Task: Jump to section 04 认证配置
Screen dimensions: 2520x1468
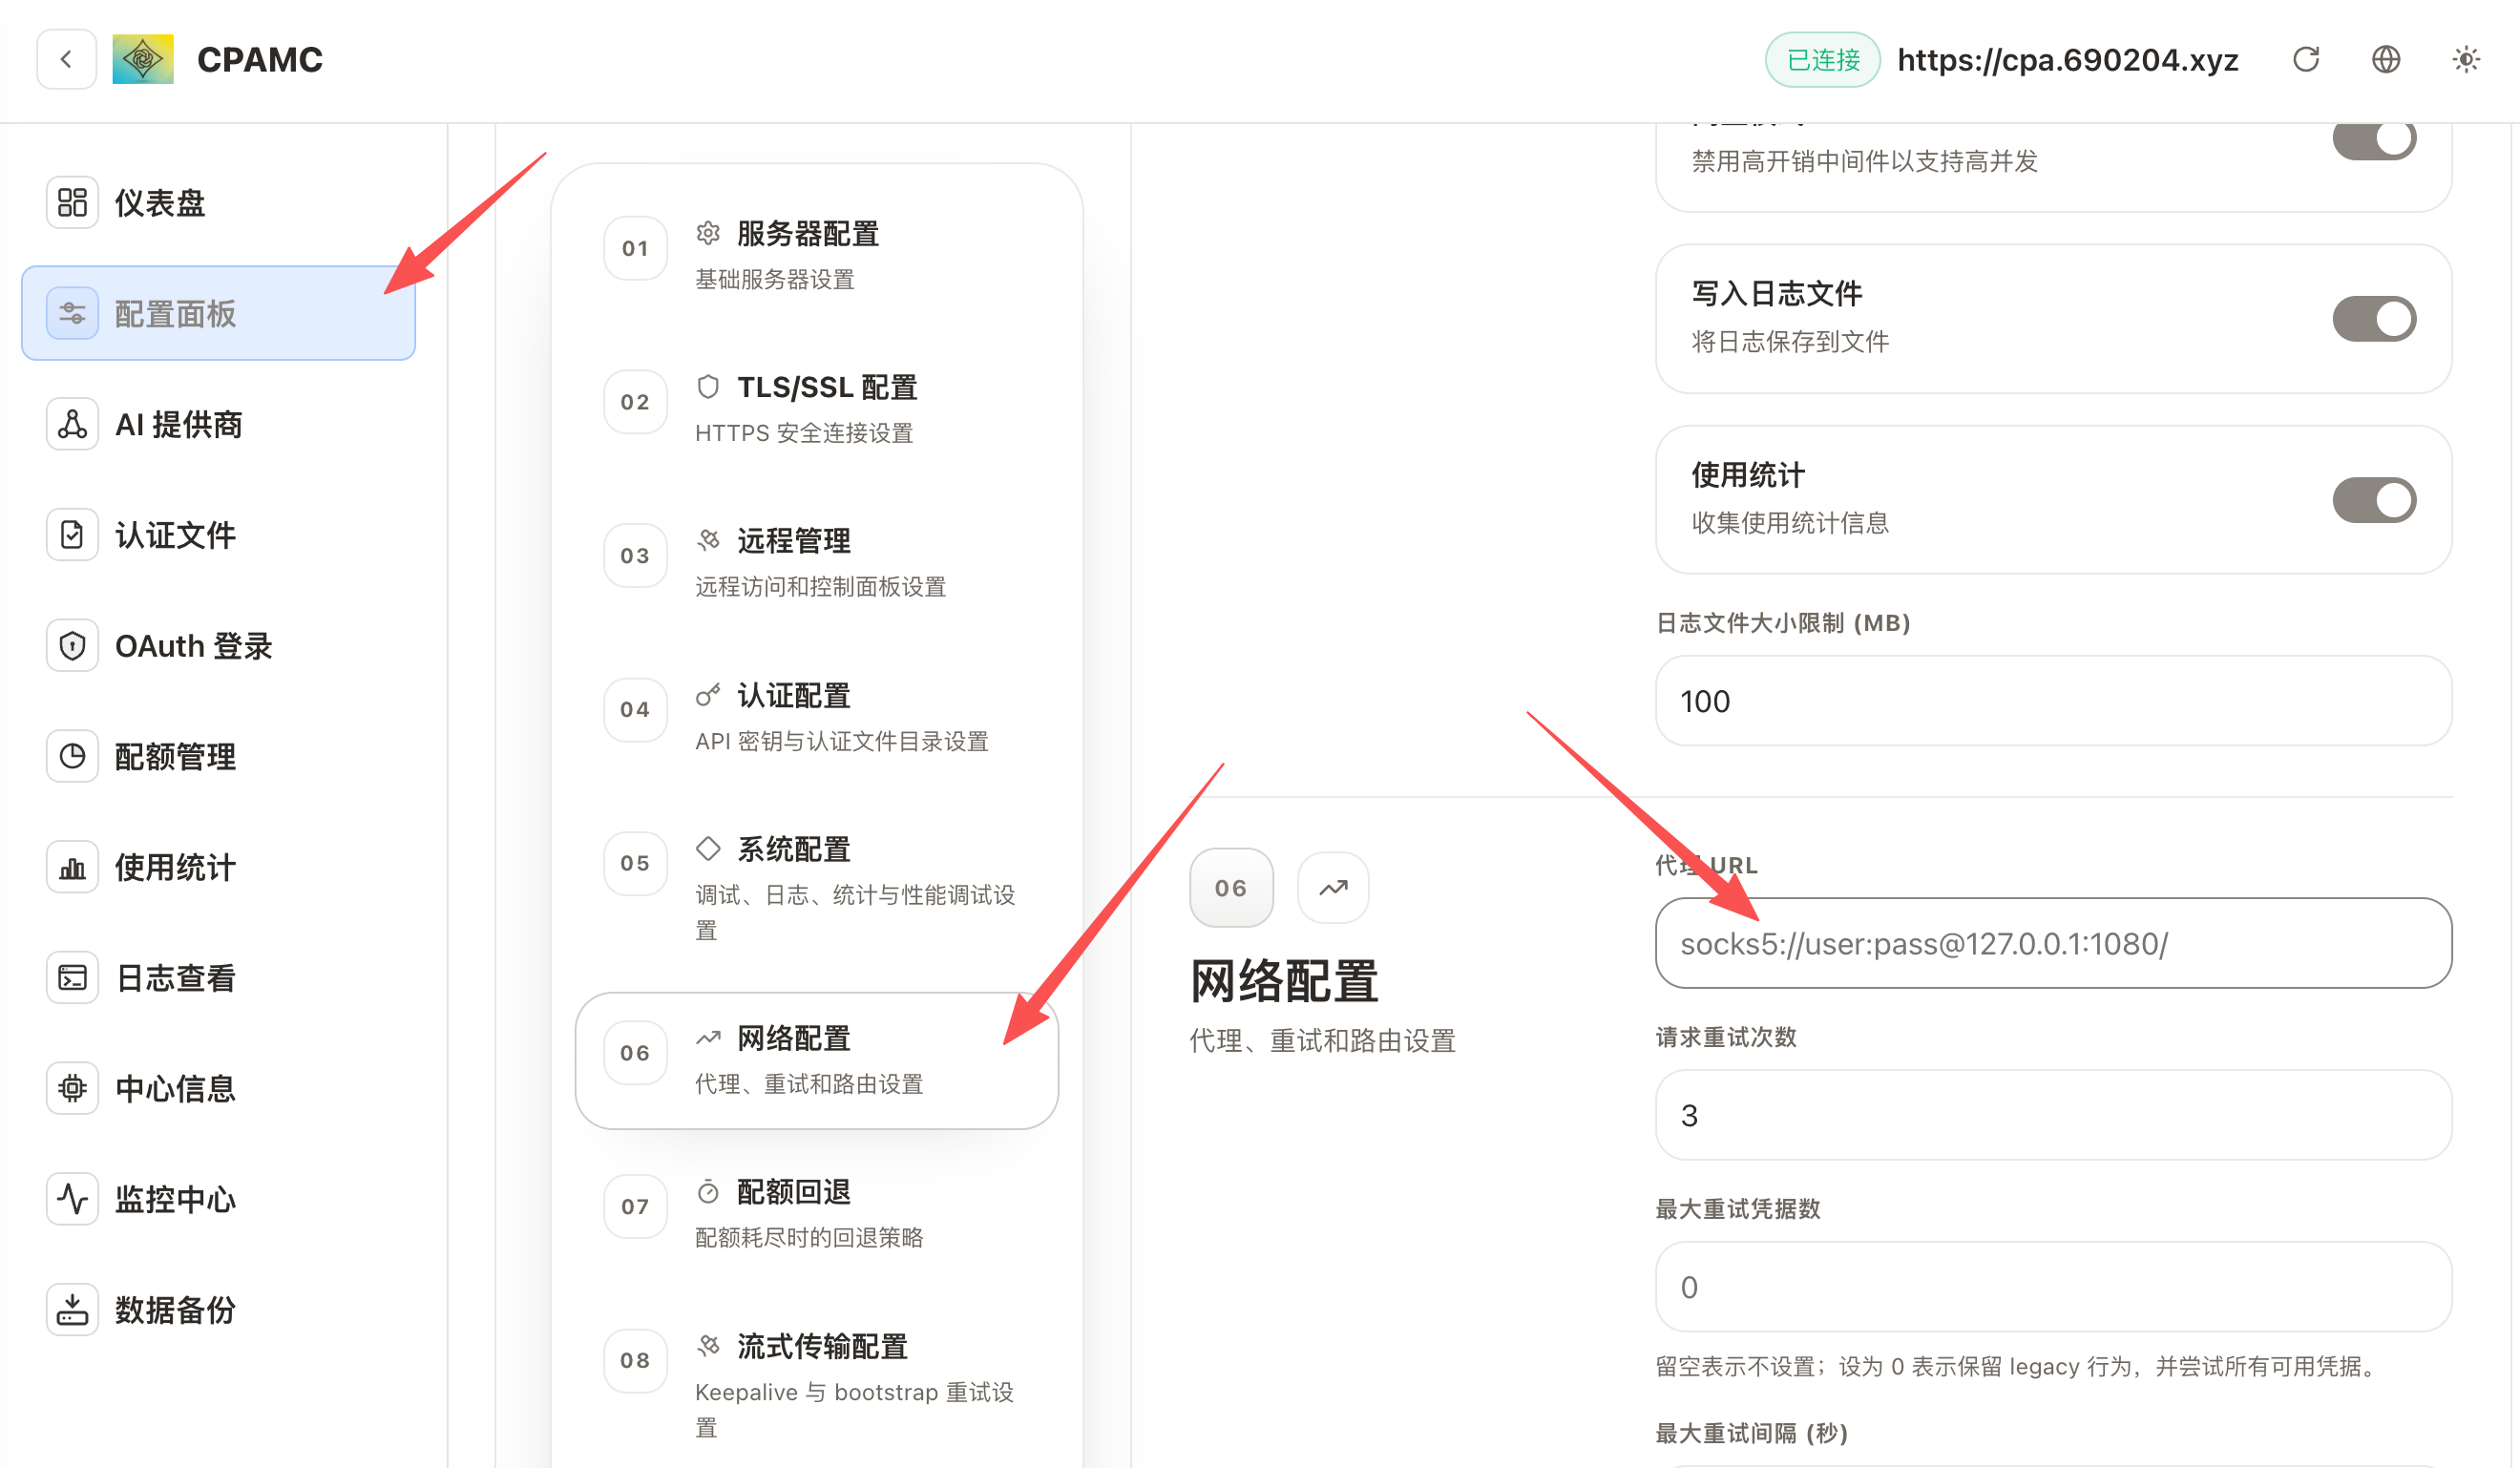Action: click(817, 717)
